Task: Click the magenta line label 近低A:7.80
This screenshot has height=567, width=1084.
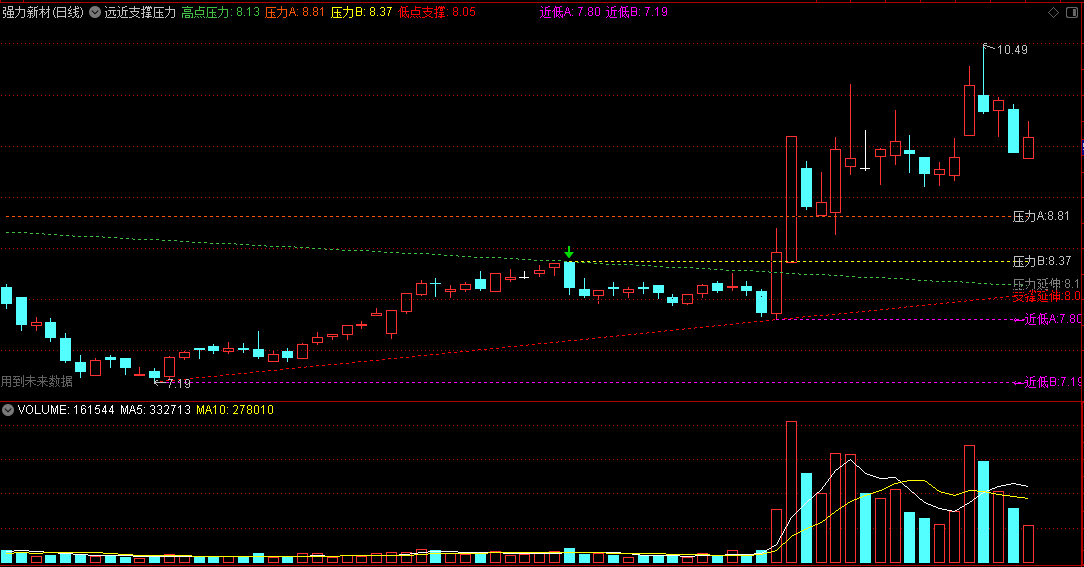Action: [x=1052, y=319]
